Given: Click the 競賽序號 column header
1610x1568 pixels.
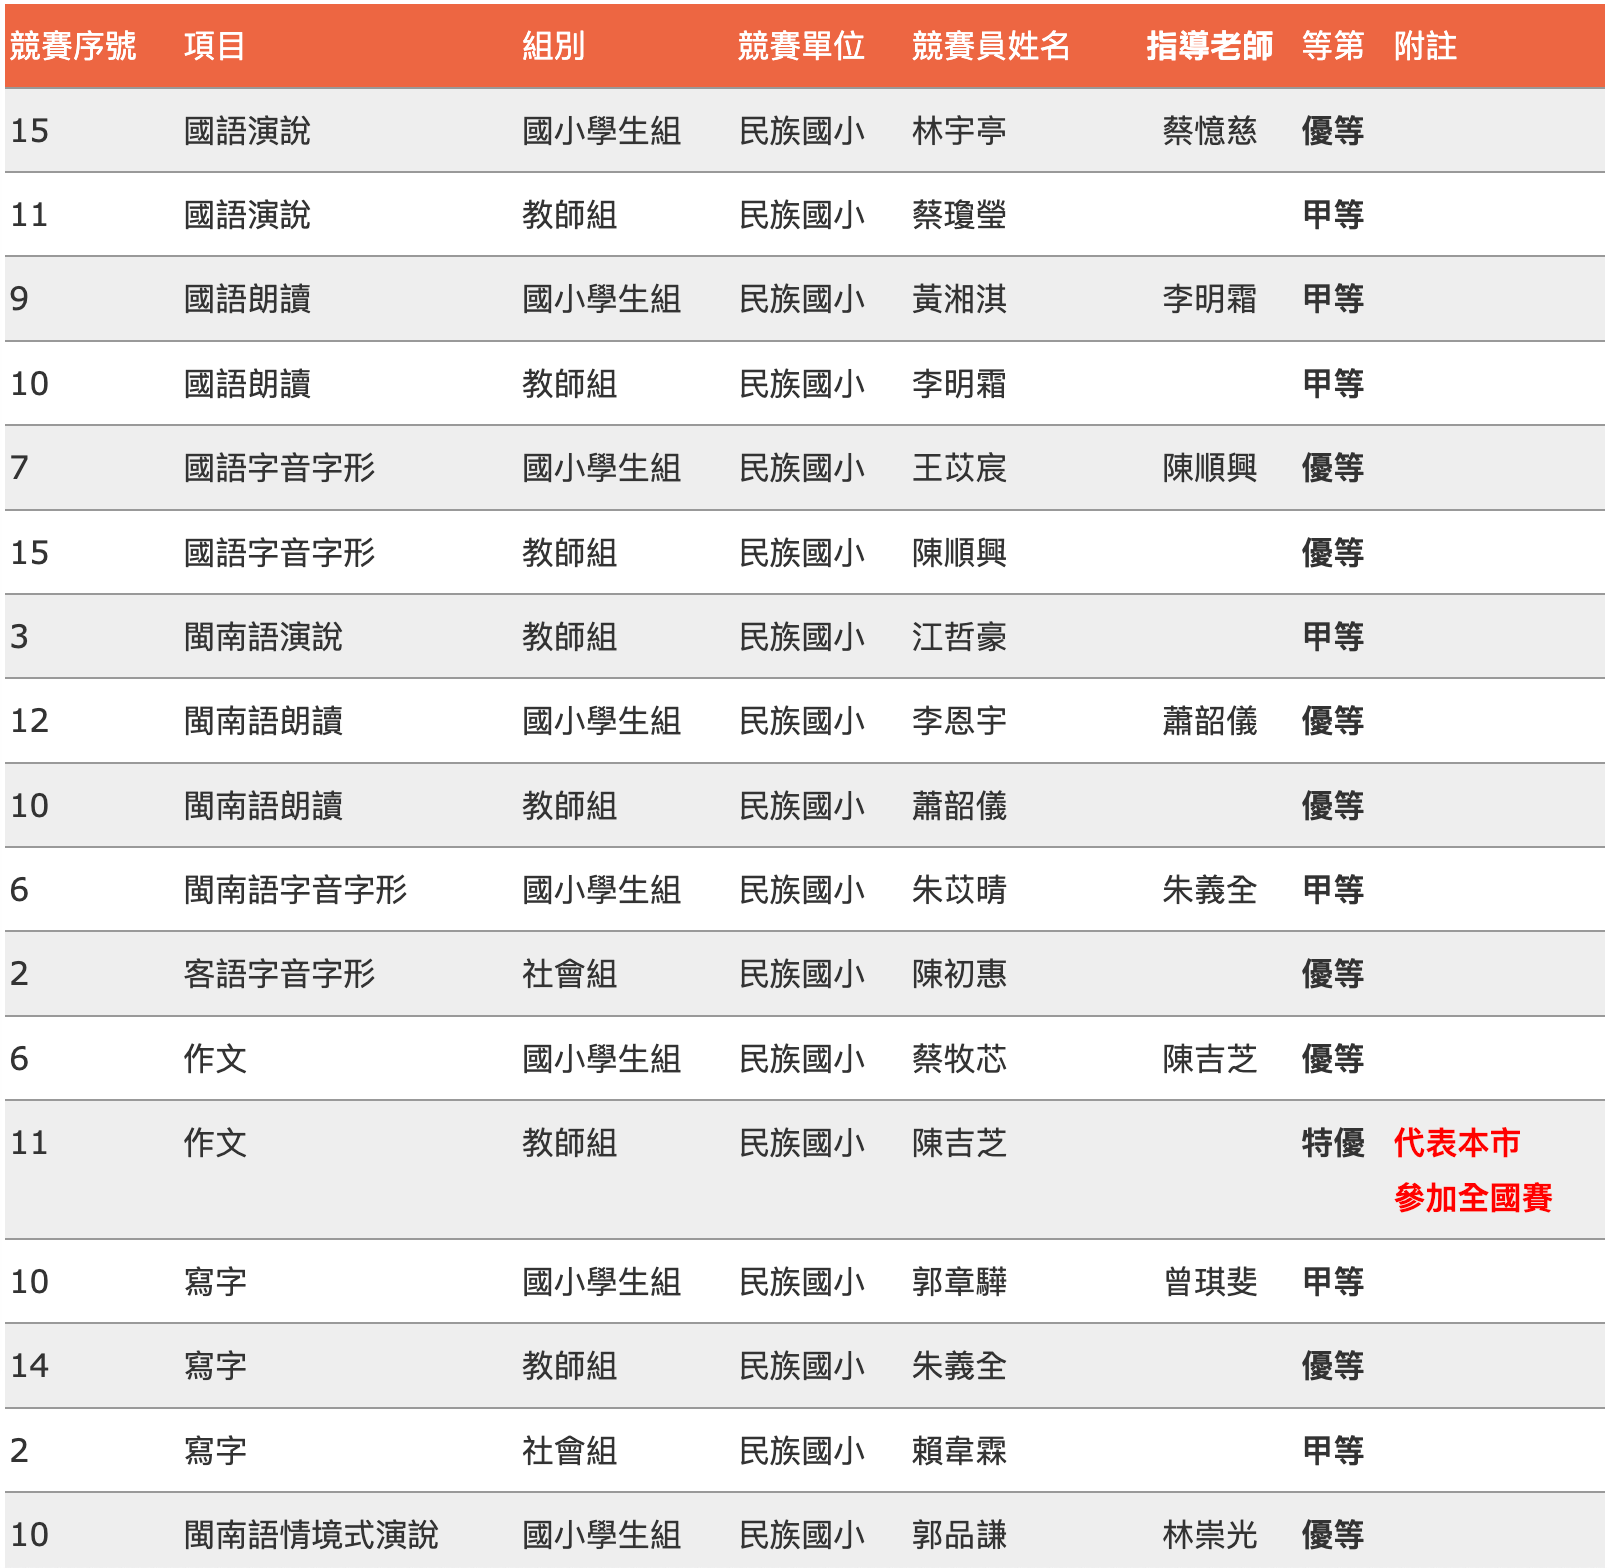Looking at the screenshot, I should (x=73, y=46).
